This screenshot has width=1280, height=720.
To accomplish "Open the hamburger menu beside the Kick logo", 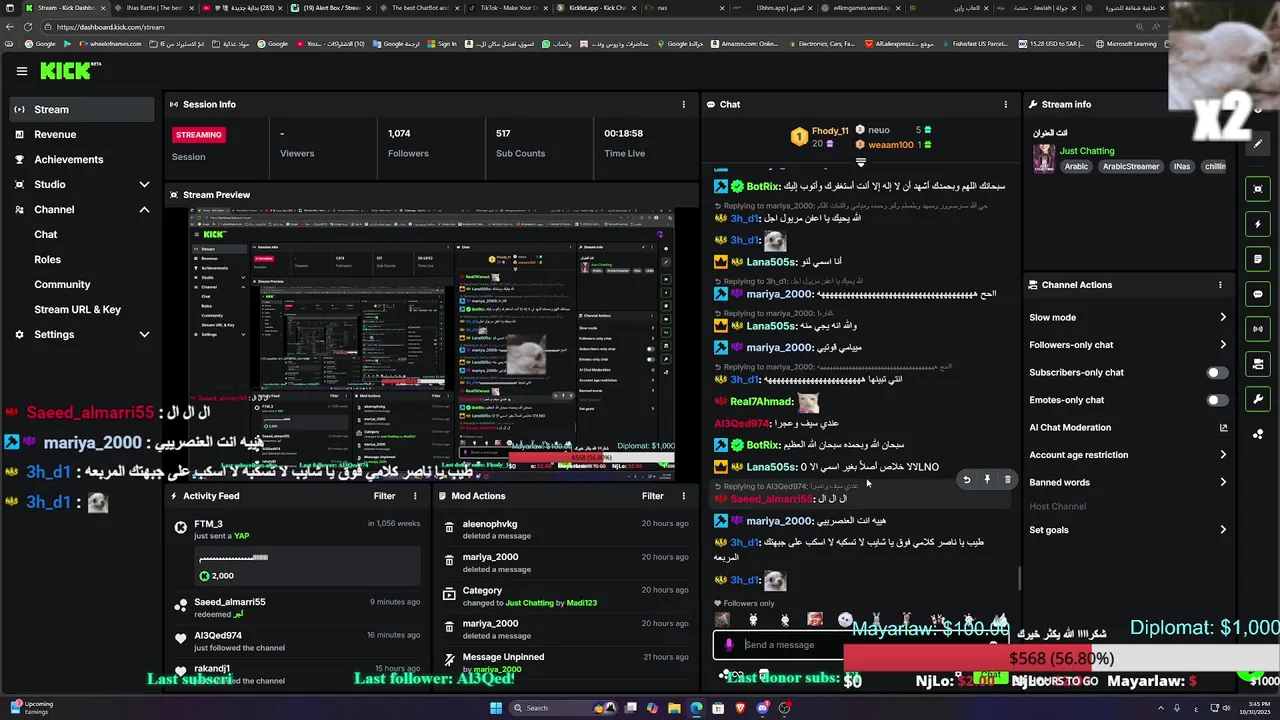I will tap(22, 71).
